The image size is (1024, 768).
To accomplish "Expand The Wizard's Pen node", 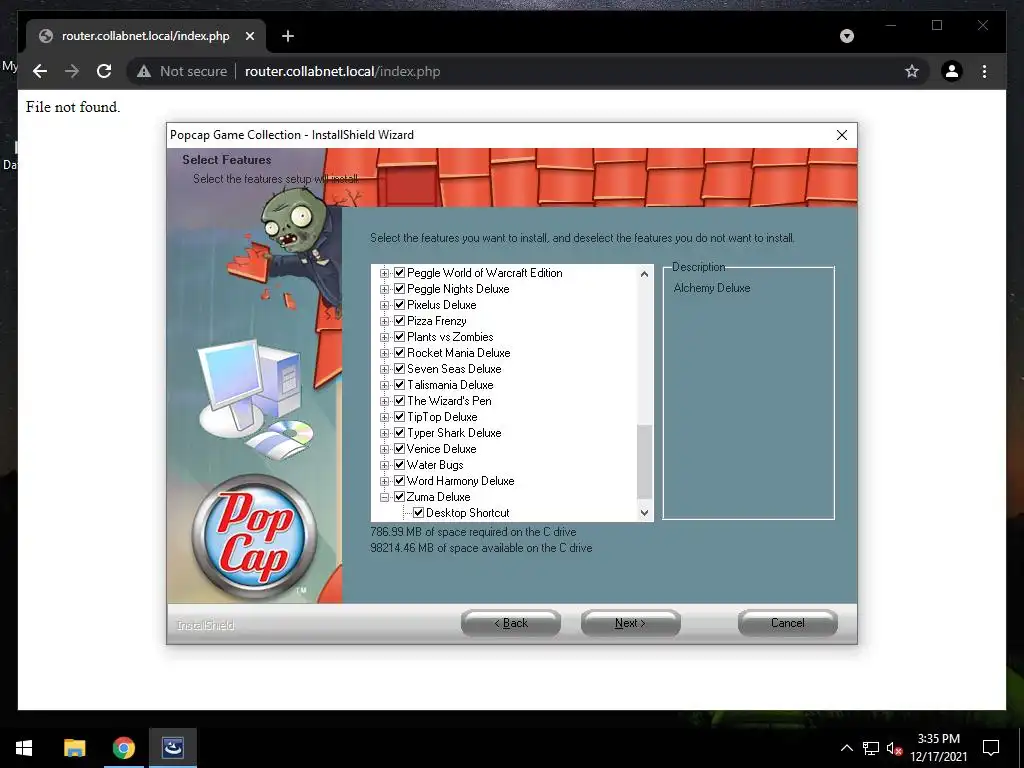I will [384, 402].
